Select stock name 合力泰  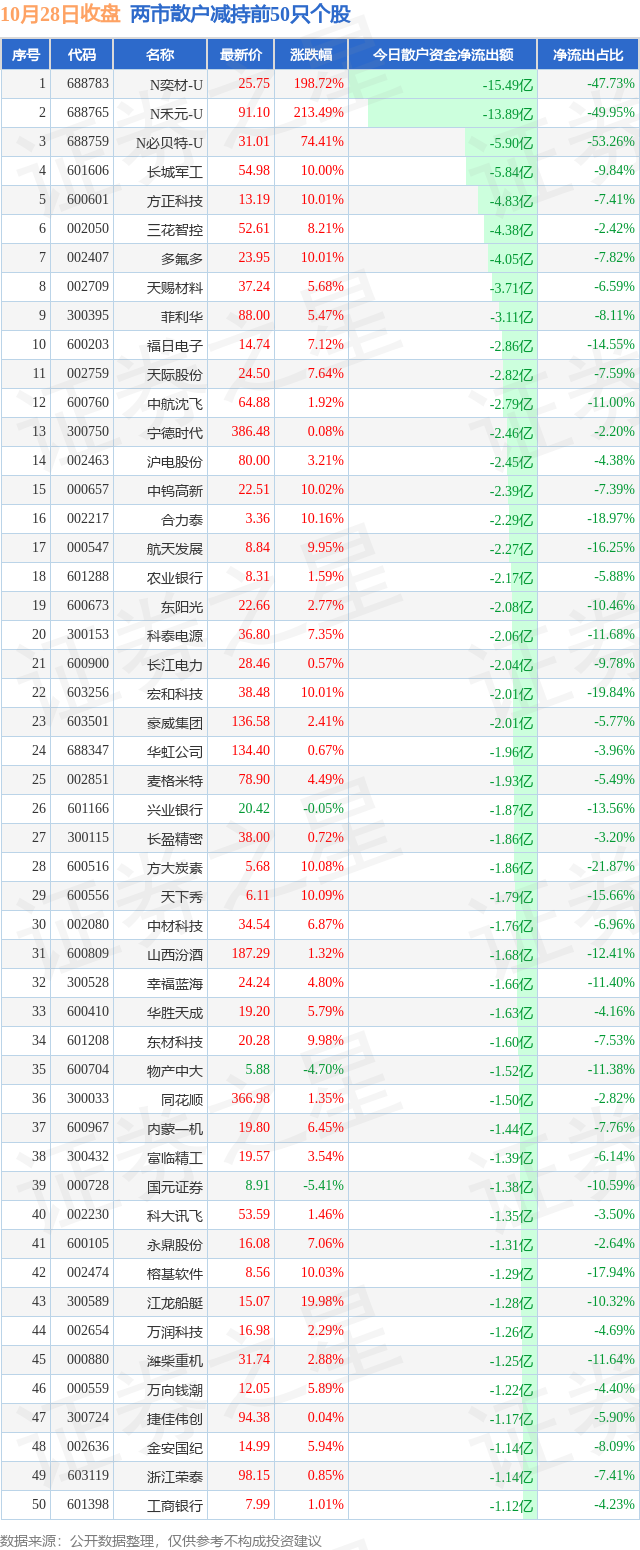182,519
